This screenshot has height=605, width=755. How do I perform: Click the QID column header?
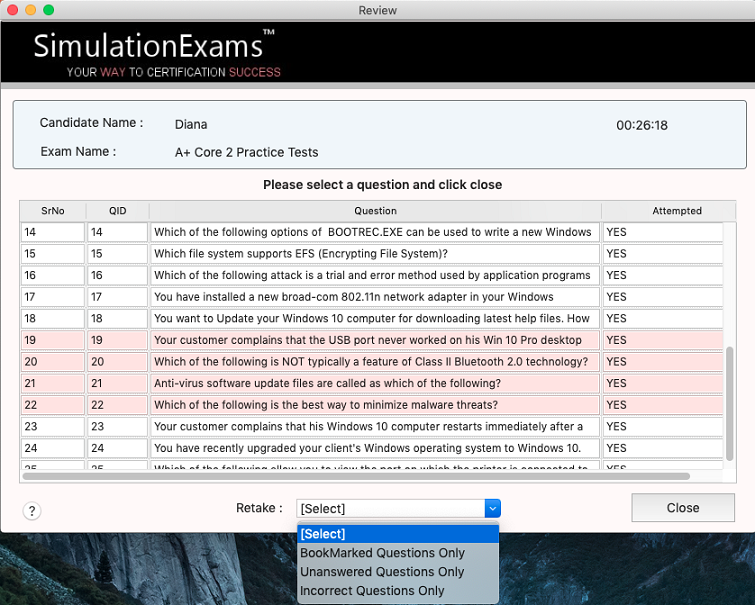point(117,210)
